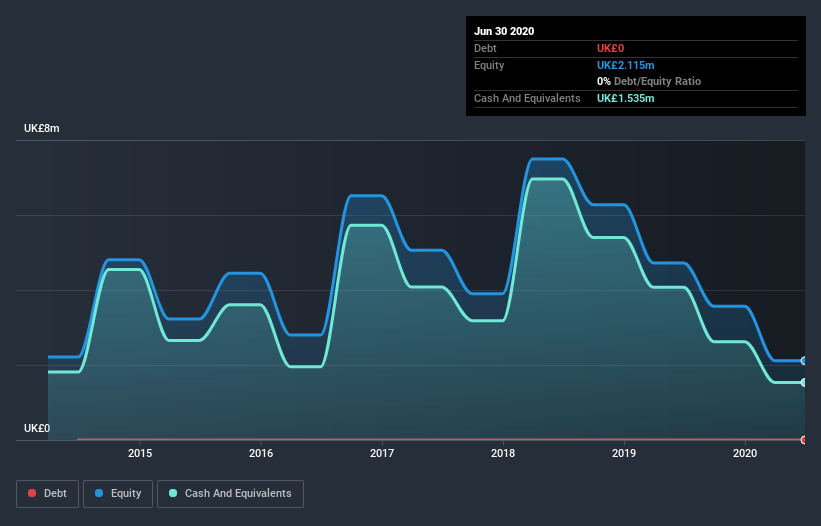Click the UK£0 y-axis label
821x526 pixels.
(37, 429)
